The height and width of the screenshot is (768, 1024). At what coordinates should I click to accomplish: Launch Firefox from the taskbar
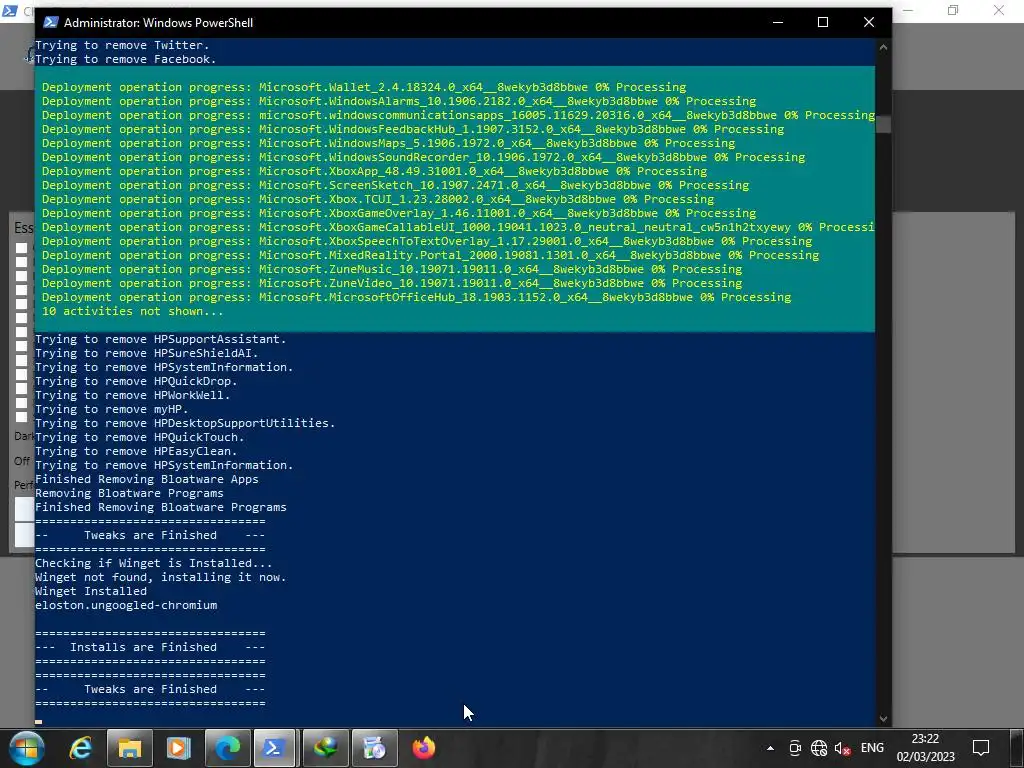point(423,748)
